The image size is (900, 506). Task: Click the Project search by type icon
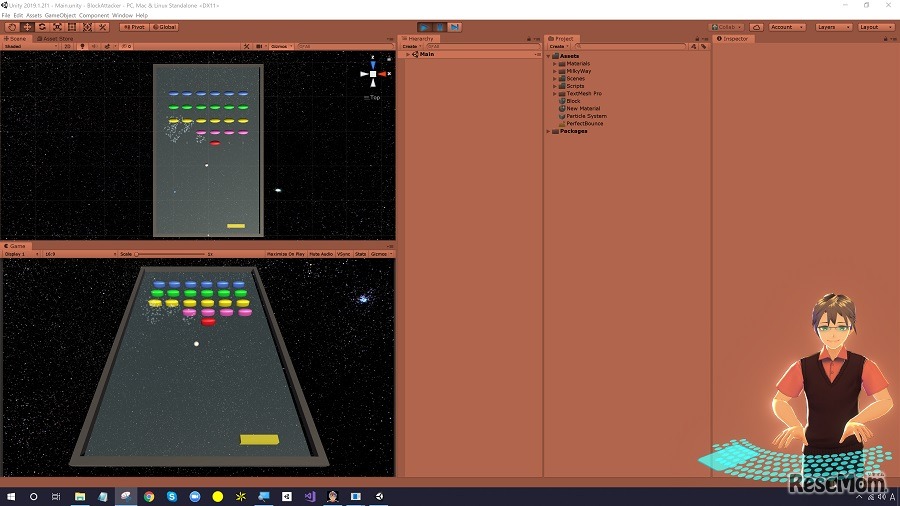point(693,46)
